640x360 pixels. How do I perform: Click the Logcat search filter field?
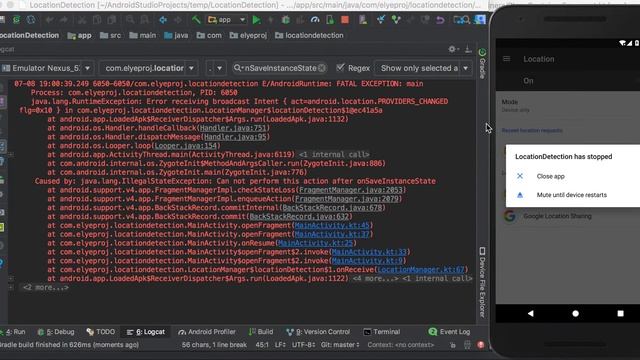[280, 68]
